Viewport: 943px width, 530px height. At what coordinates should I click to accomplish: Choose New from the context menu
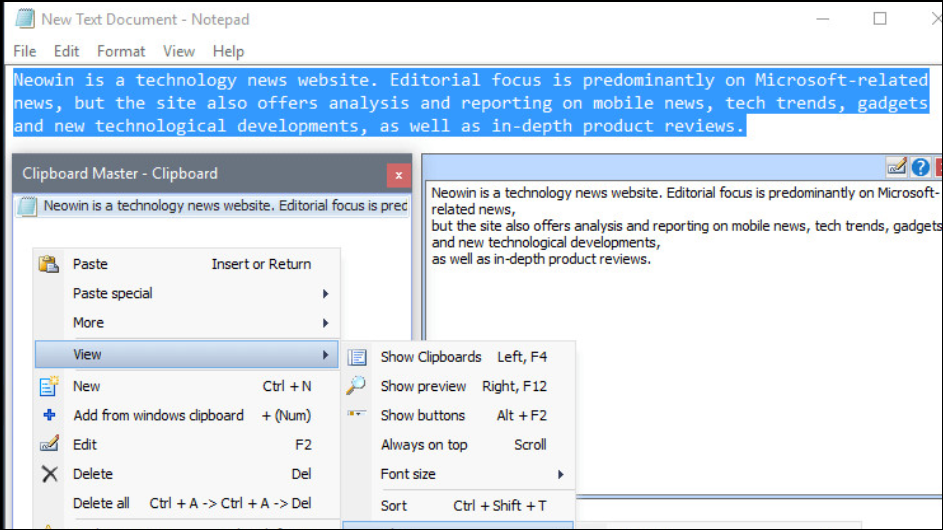[x=187, y=386]
